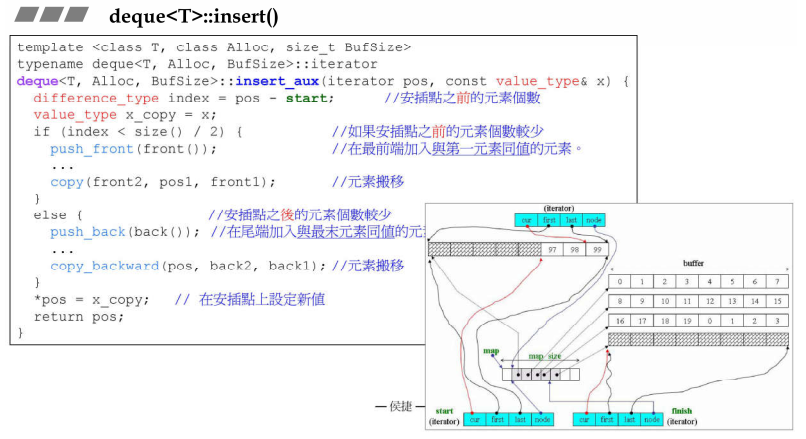Click the comment "//安插點之前的元素個數"

[463, 98]
